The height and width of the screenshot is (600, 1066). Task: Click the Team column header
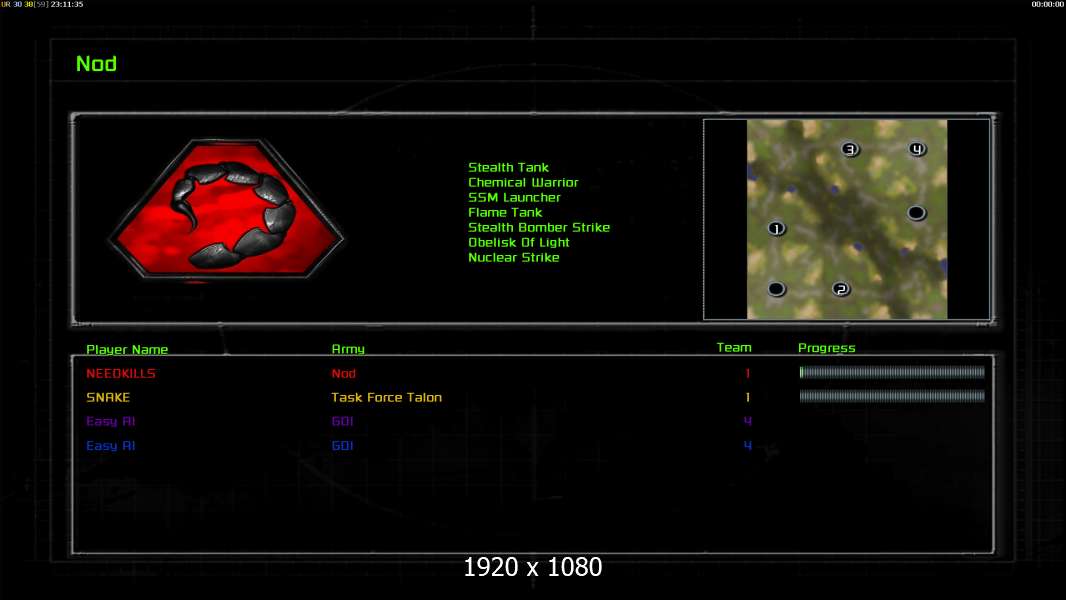click(x=734, y=347)
